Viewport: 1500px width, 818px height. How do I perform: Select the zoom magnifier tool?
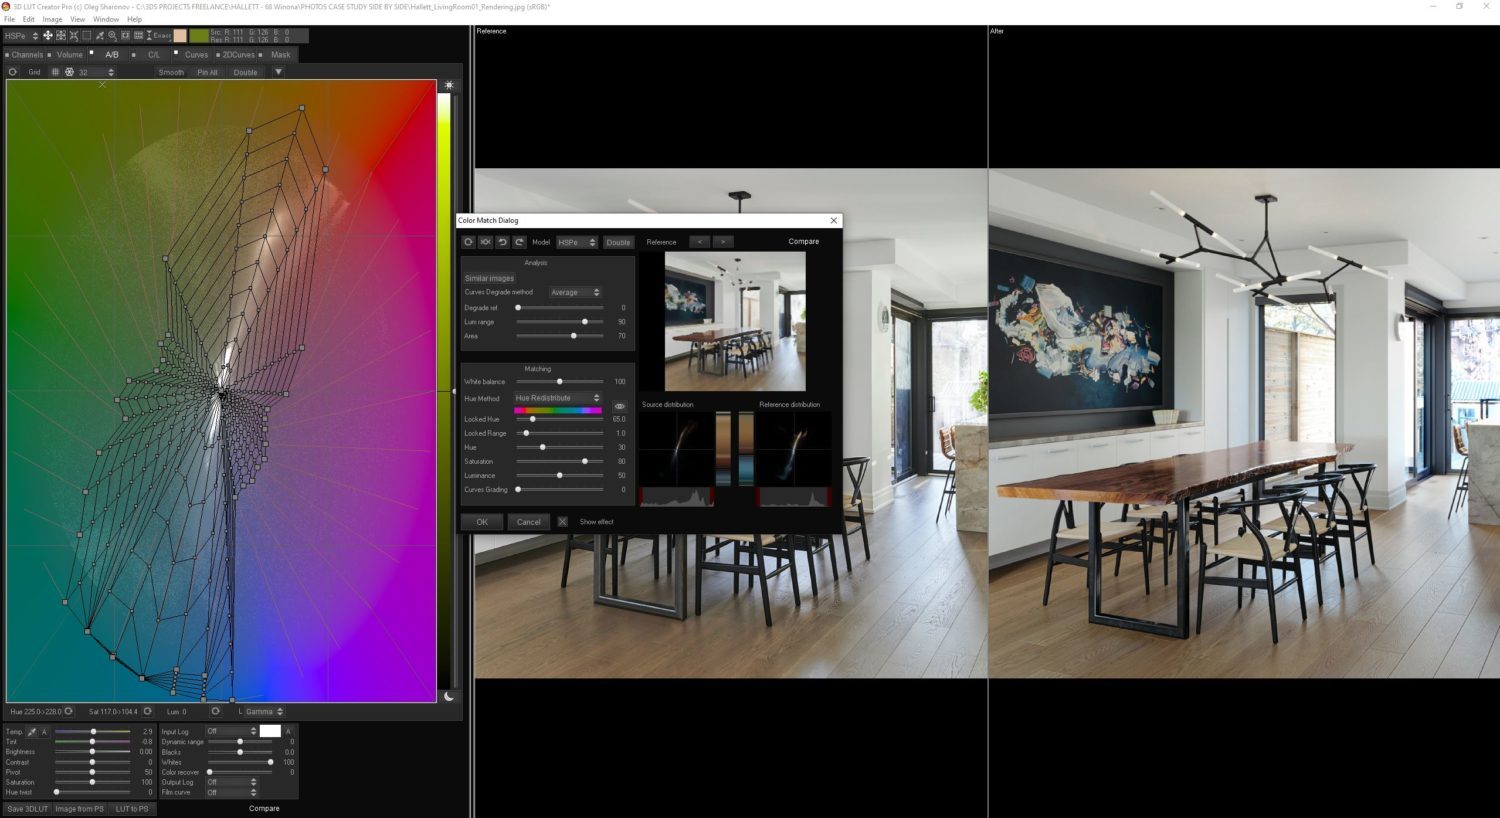pos(112,35)
